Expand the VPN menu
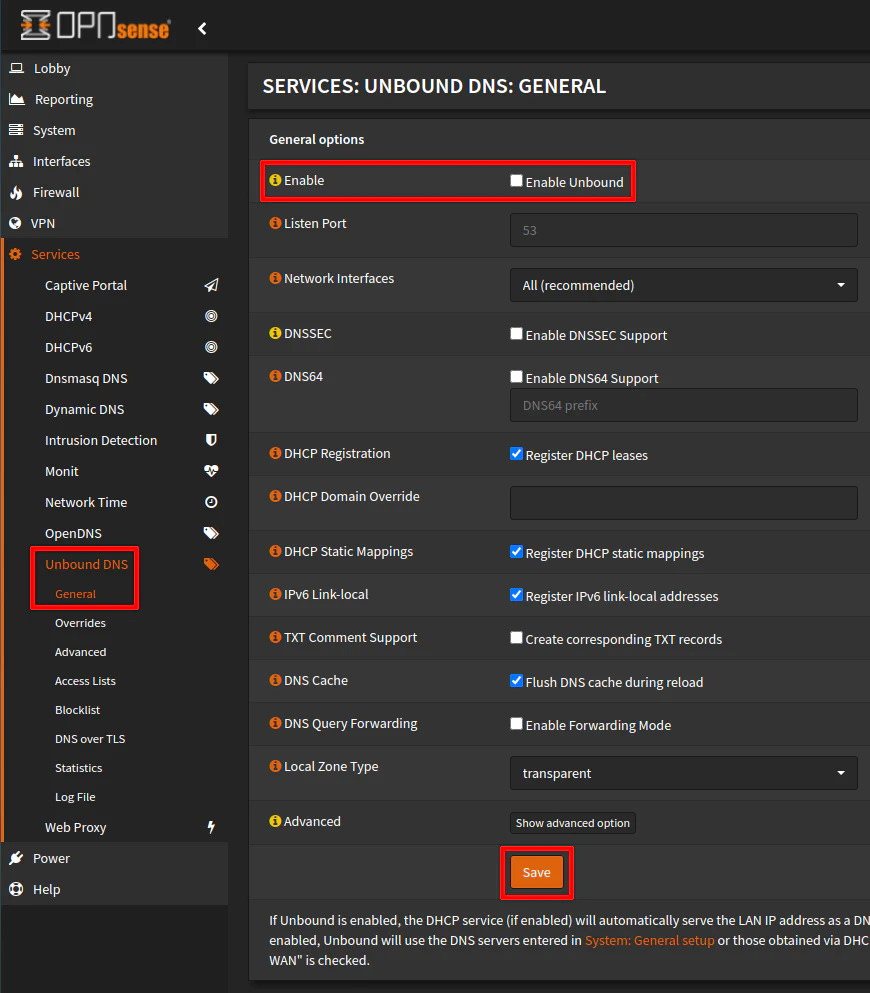 (114, 223)
